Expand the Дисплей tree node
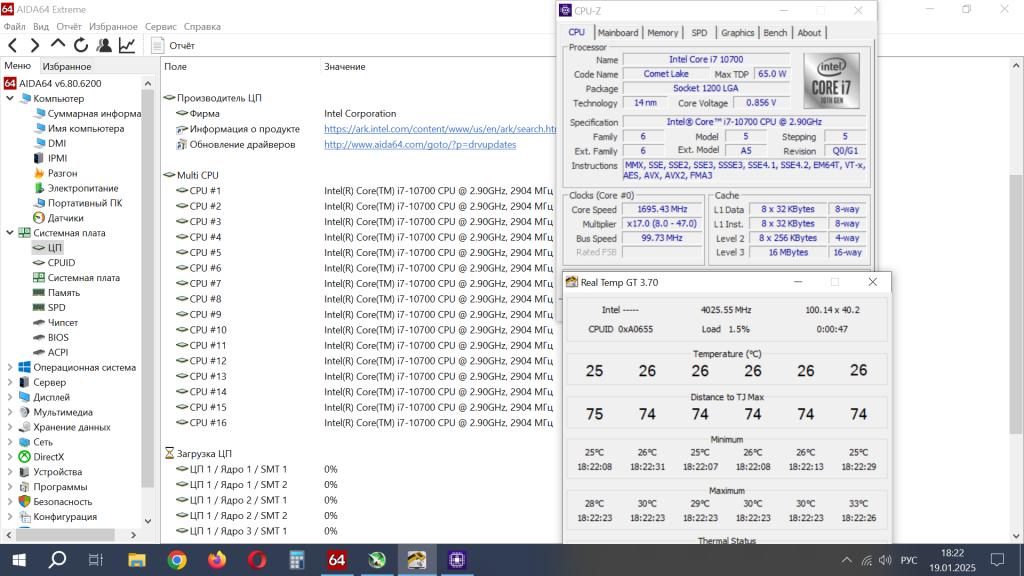The image size is (1024, 576). coord(10,397)
